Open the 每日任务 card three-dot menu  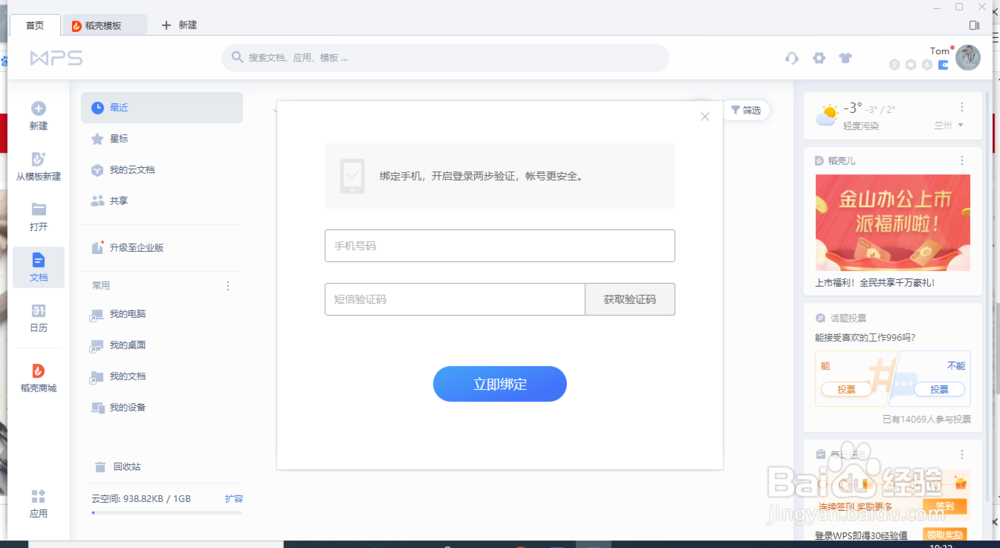(x=962, y=454)
